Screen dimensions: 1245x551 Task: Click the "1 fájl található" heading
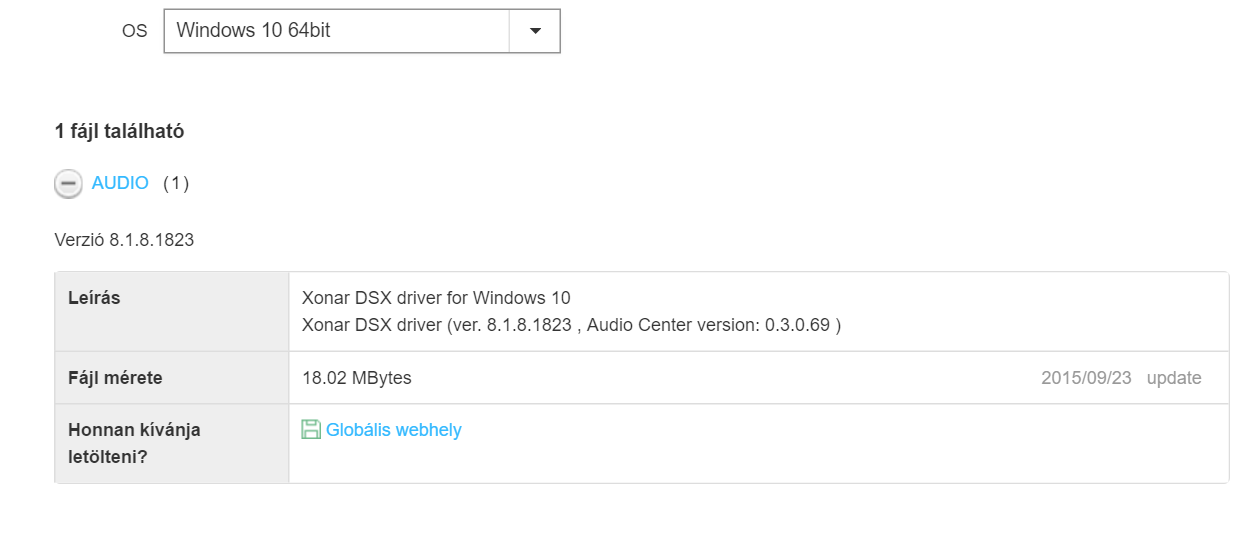[x=119, y=131]
